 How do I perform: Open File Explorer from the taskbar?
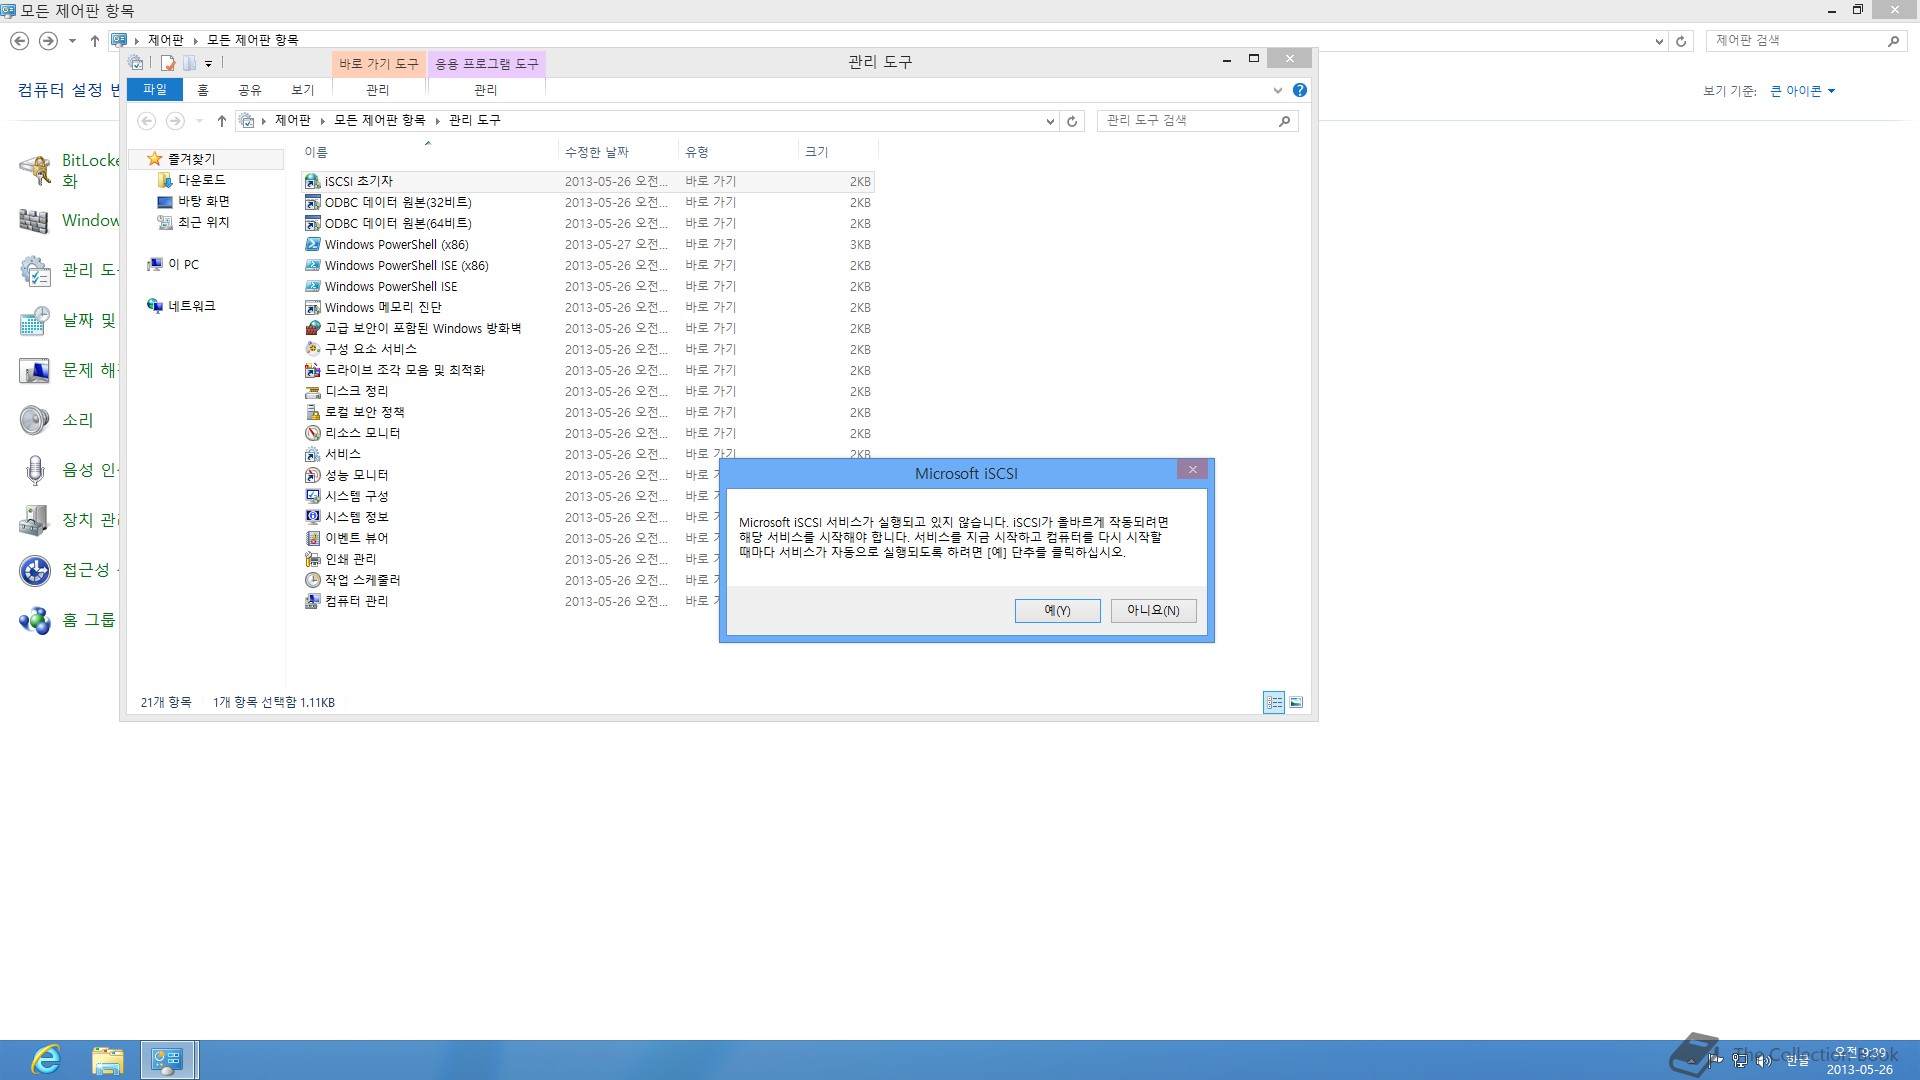(x=107, y=1060)
